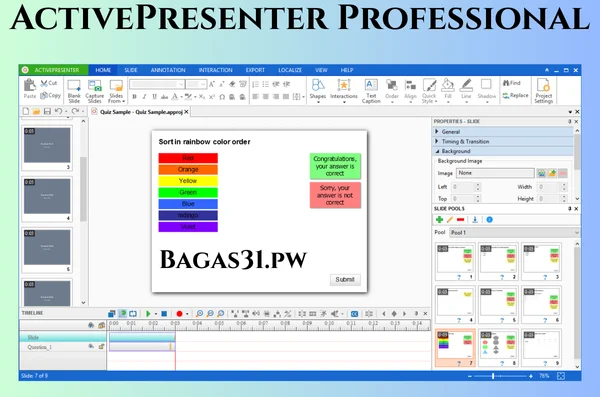Screen dimensions: 600x397
Task: Expand Timing & Transition section
Action: tap(503, 141)
